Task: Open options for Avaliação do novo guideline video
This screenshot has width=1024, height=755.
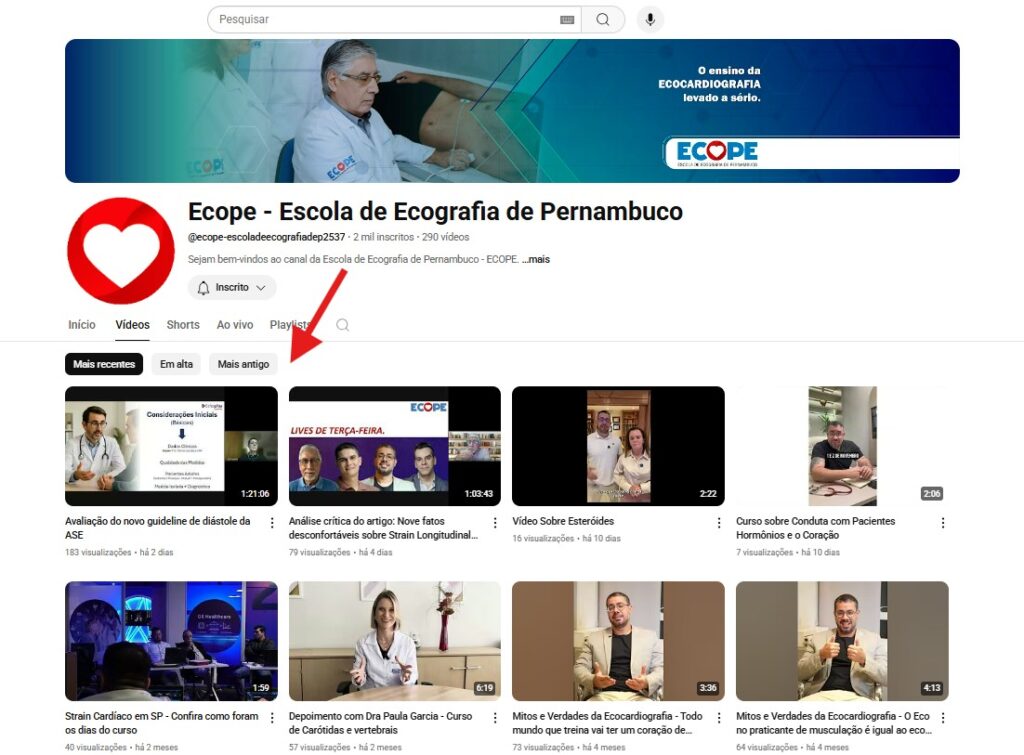Action: pyautogui.click(x=272, y=522)
